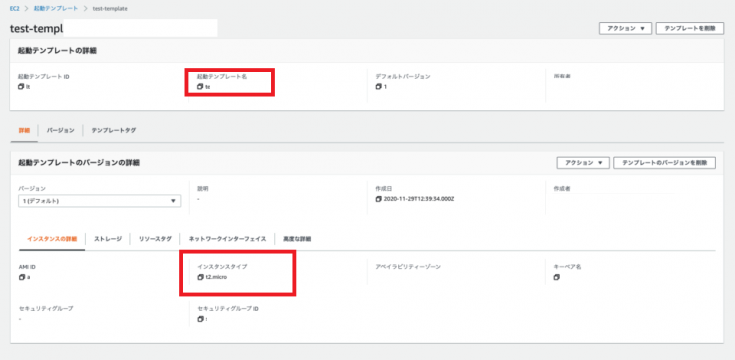Copy the AMI ID value

pos(22,278)
